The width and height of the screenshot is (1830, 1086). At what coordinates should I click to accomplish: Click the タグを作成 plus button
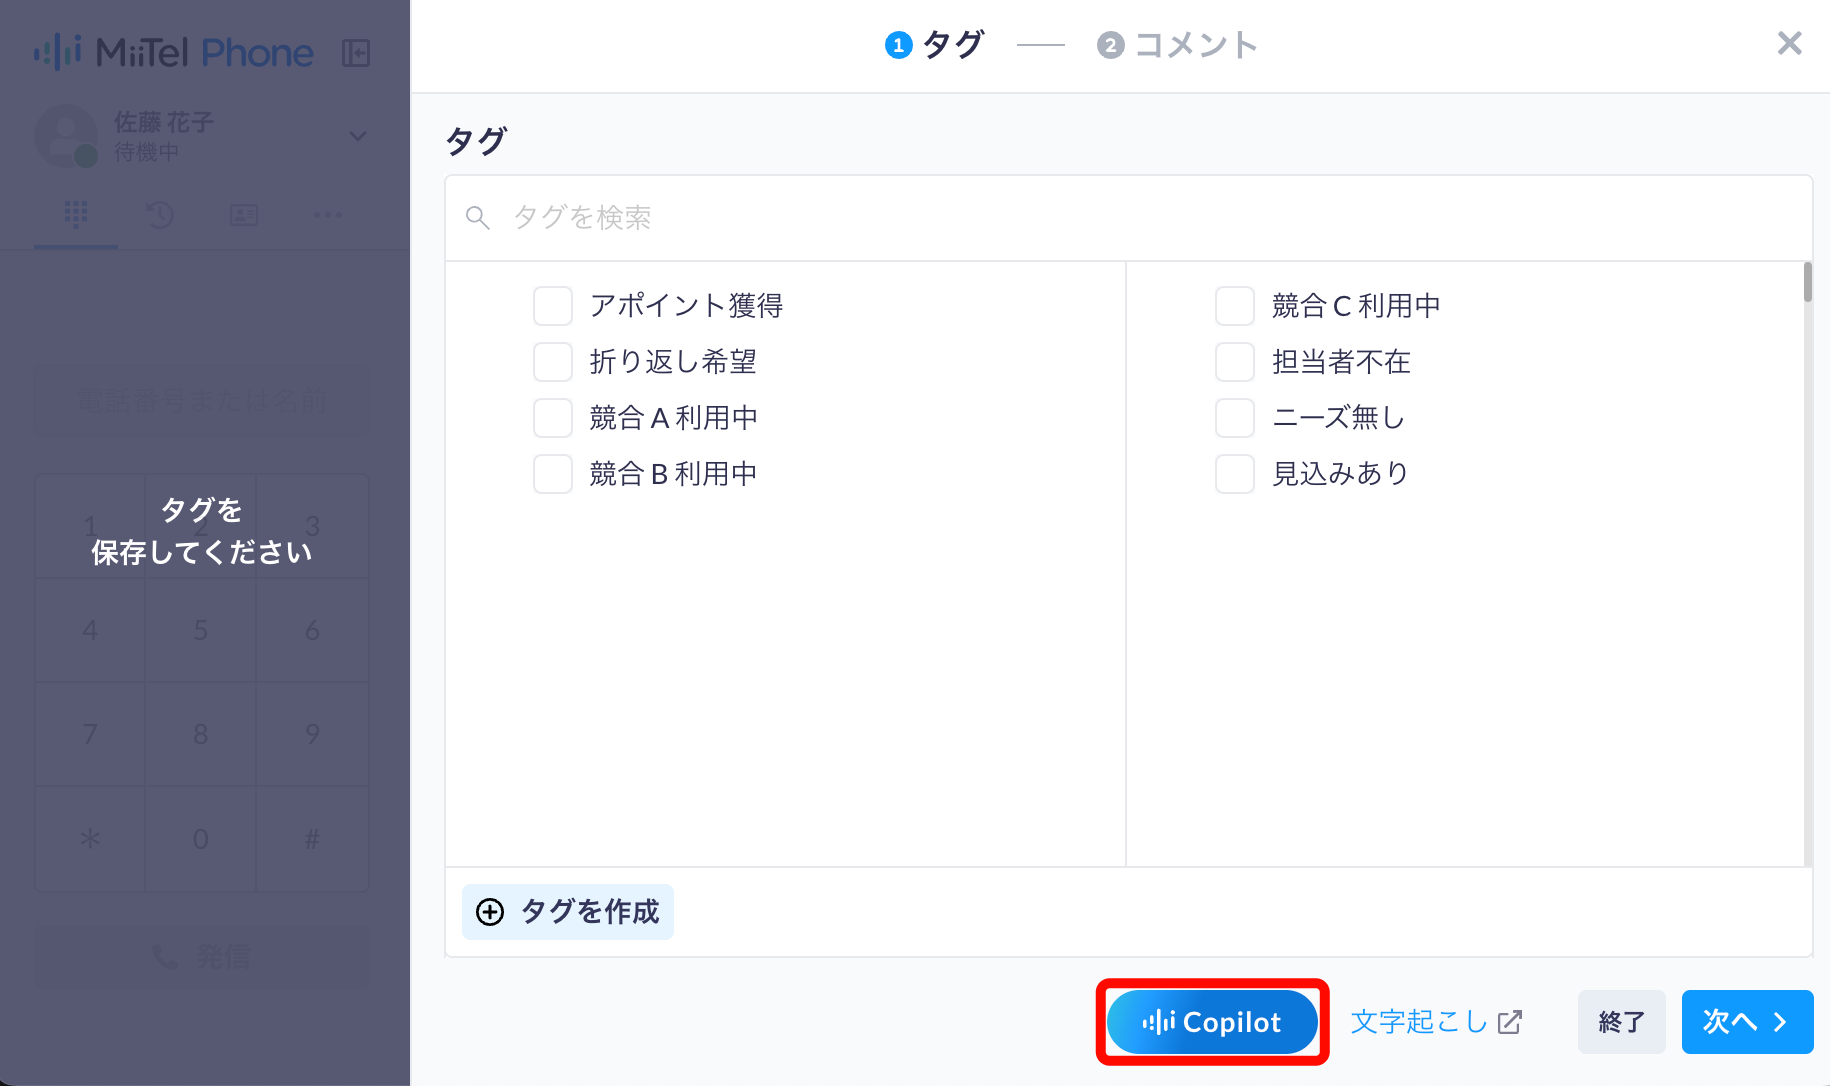568,912
